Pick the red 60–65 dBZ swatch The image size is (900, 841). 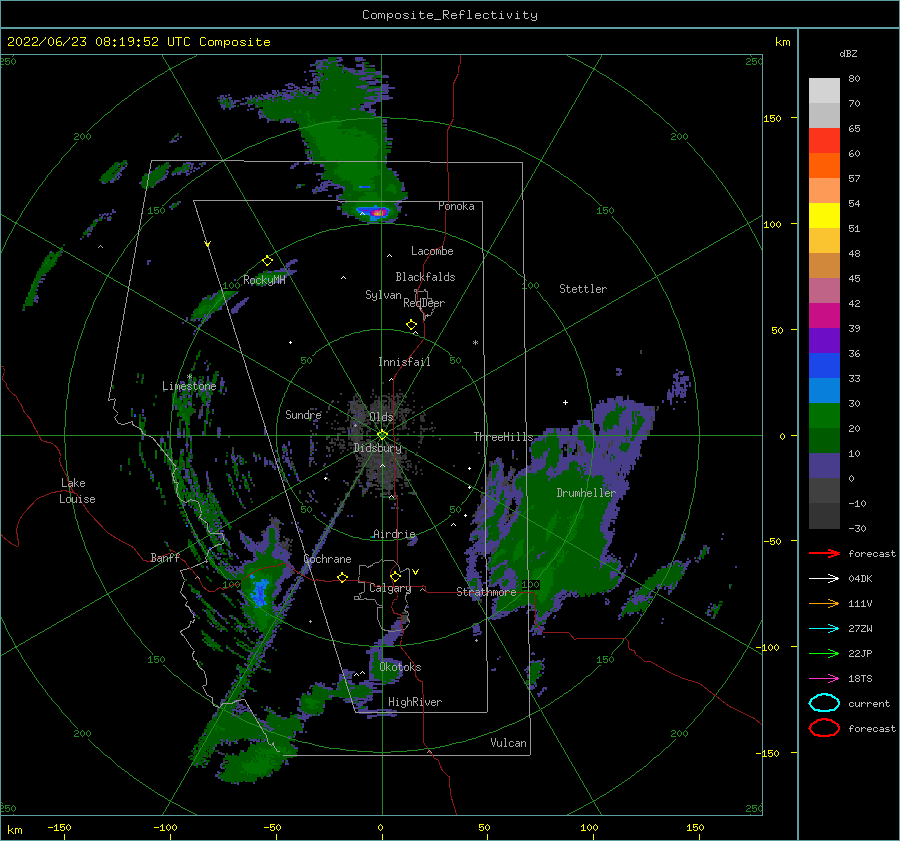pyautogui.click(x=824, y=140)
